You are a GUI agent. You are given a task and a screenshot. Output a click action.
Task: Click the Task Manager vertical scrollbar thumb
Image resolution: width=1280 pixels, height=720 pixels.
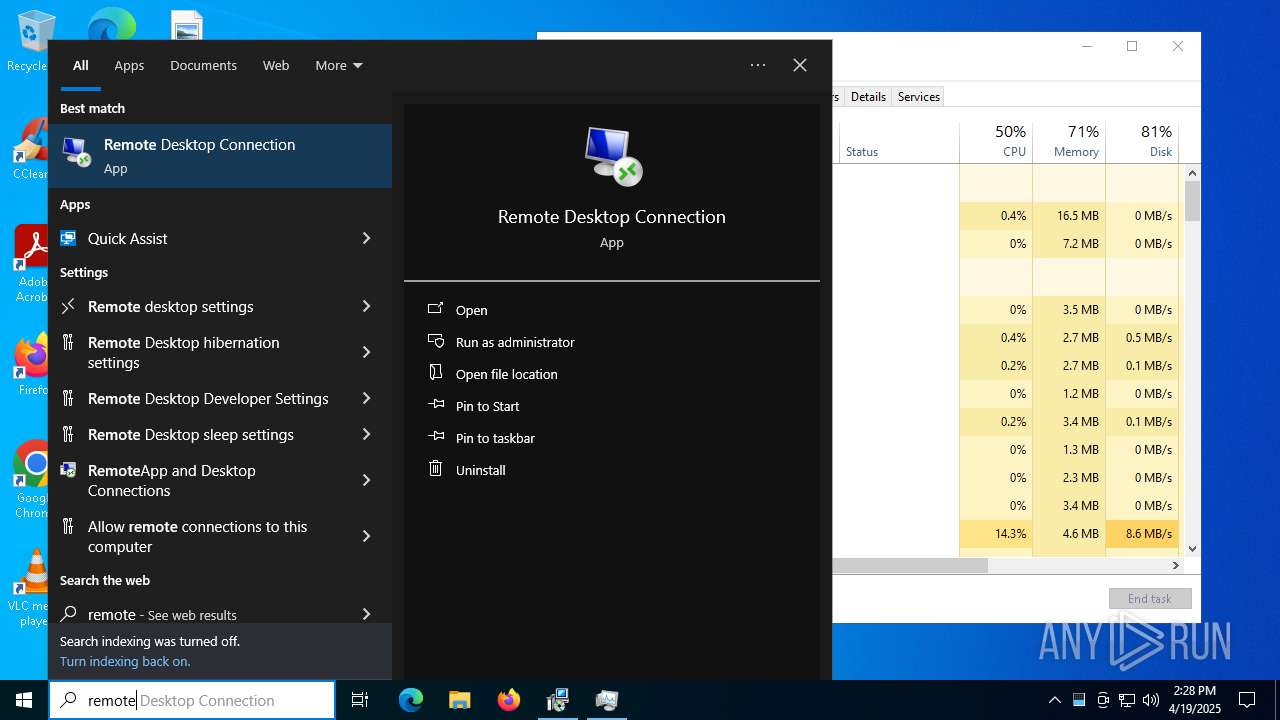click(1192, 200)
